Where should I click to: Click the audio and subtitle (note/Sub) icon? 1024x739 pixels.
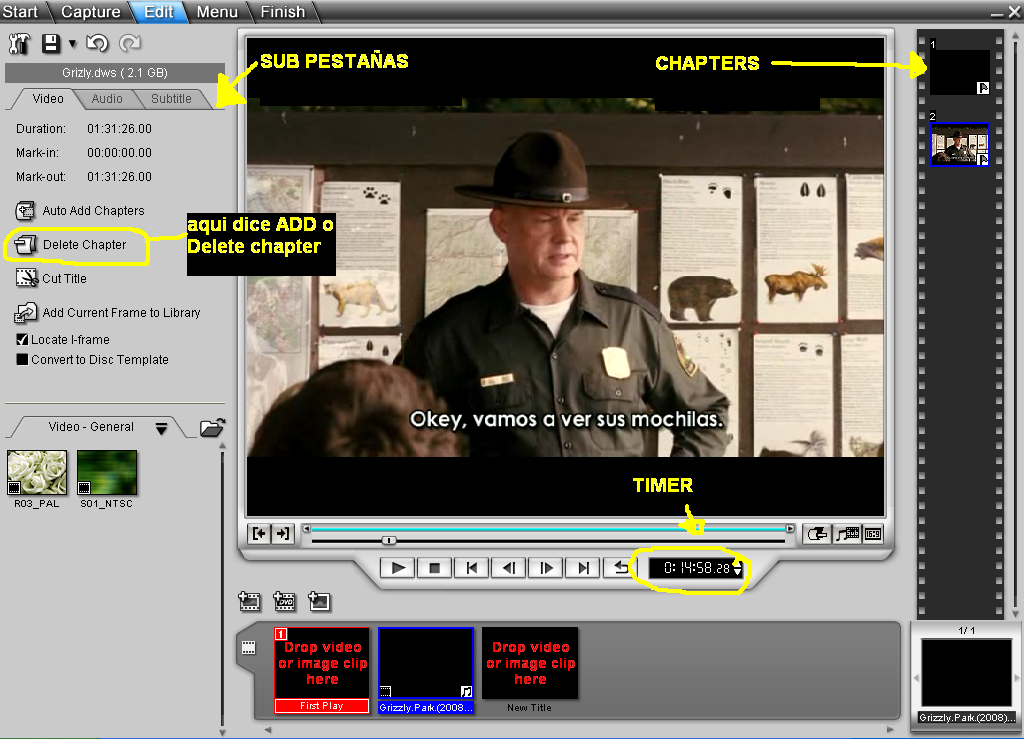tap(848, 534)
